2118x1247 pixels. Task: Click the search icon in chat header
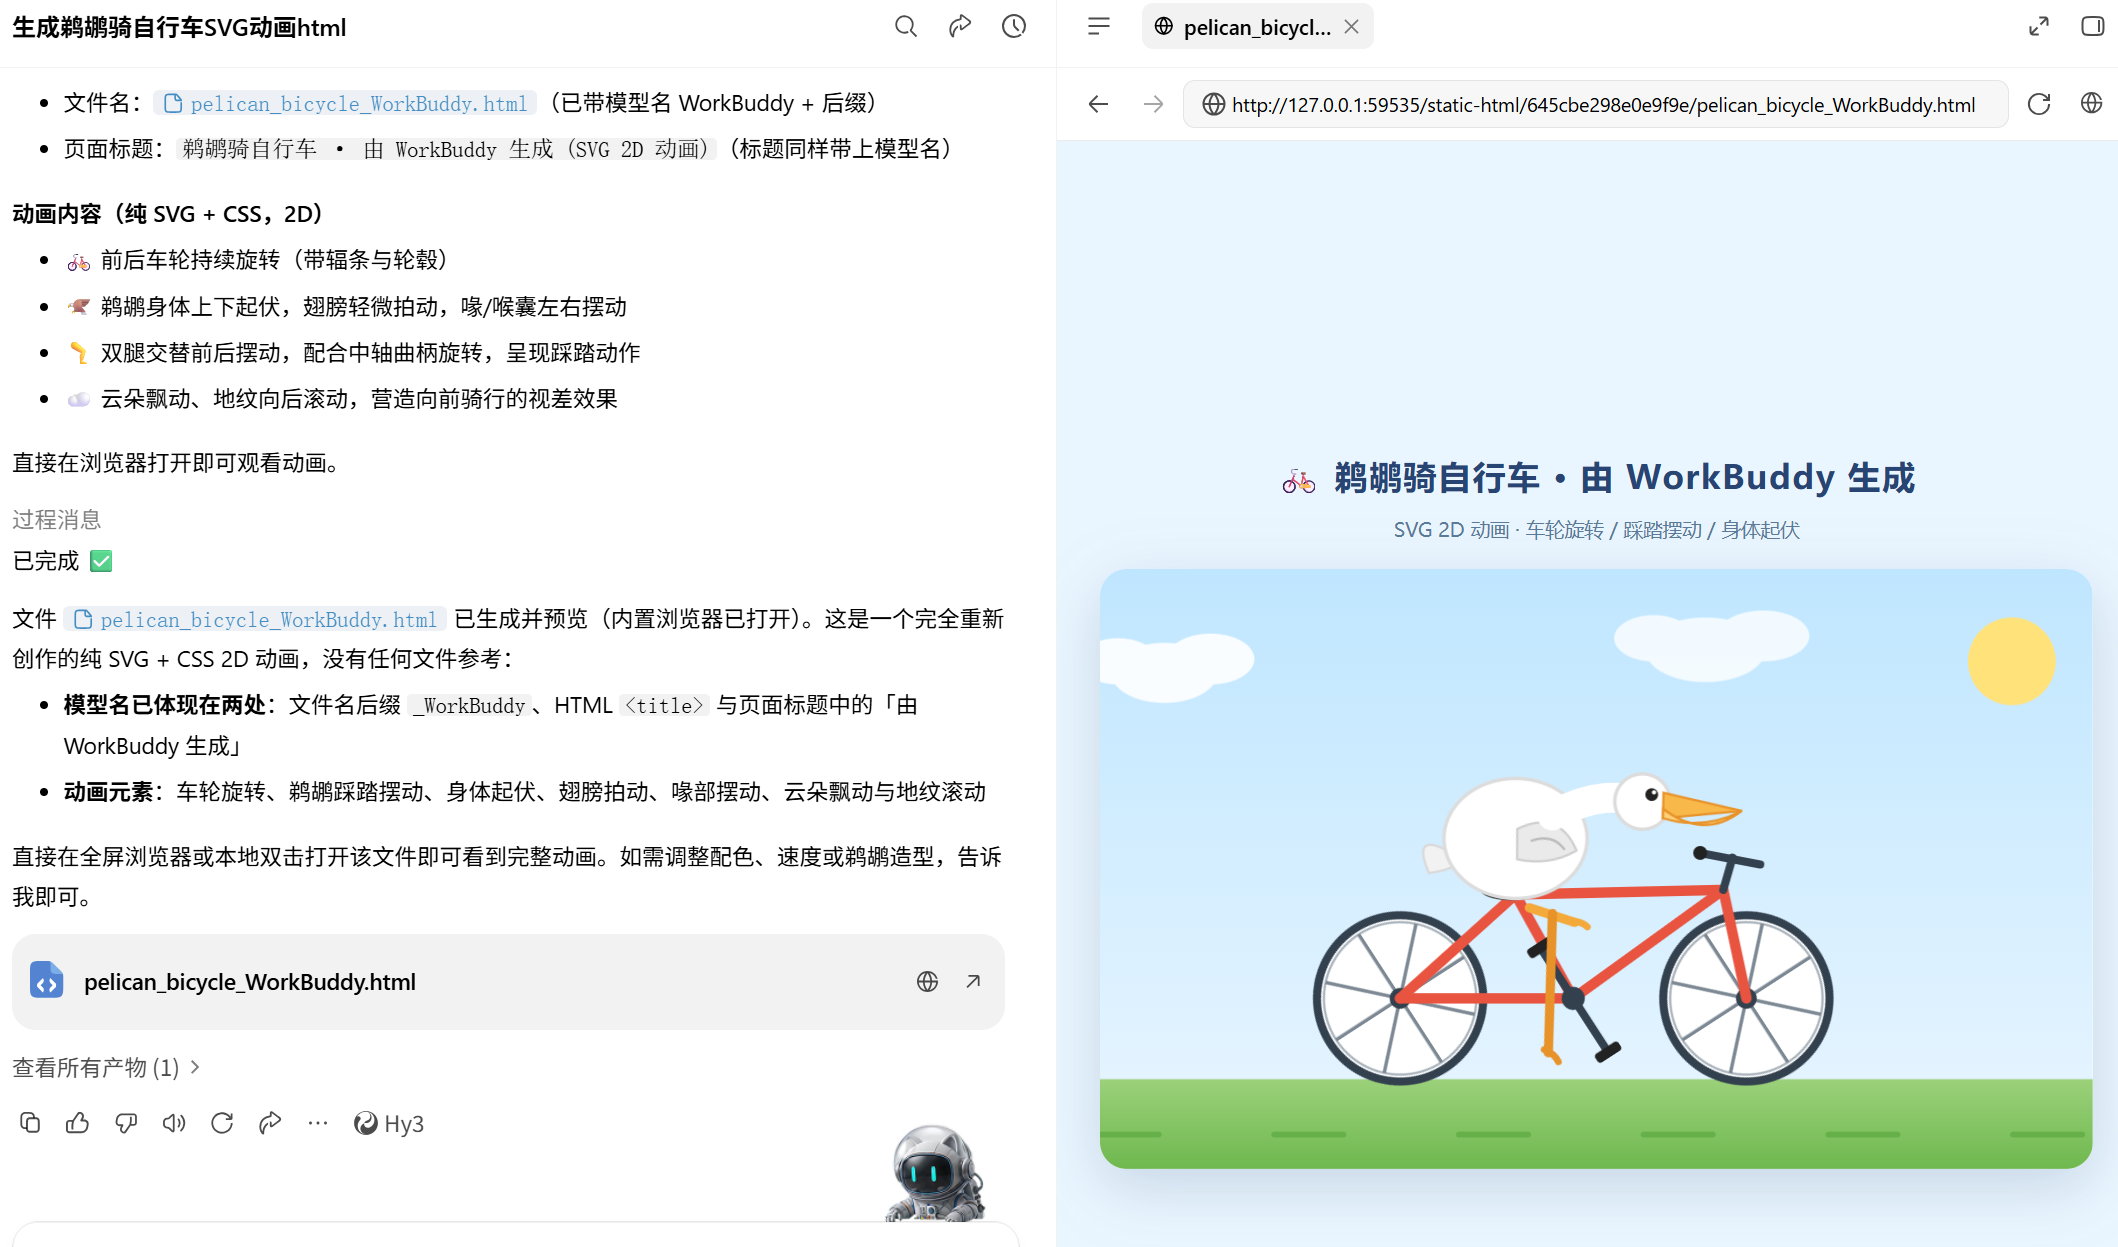pos(906,27)
